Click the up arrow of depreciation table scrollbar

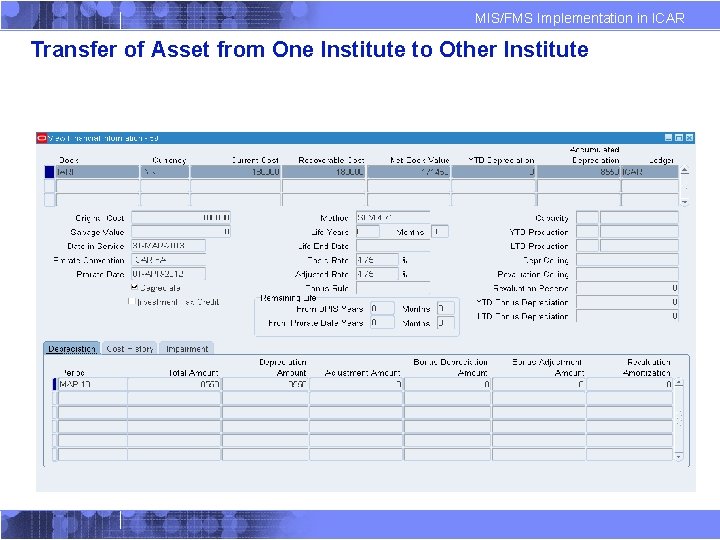coord(679,383)
